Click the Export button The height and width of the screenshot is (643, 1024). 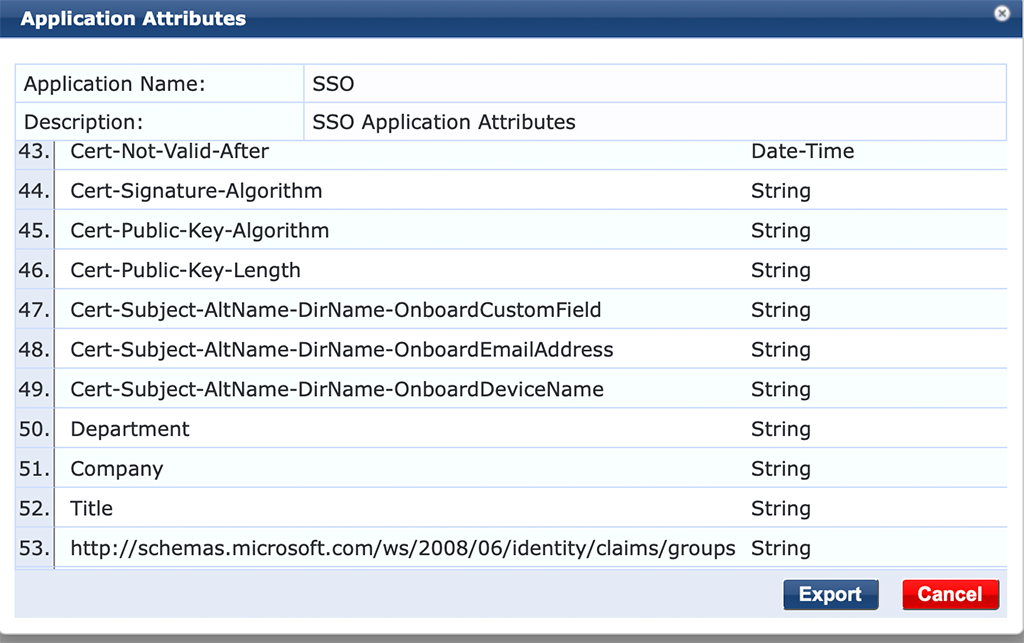(x=830, y=594)
